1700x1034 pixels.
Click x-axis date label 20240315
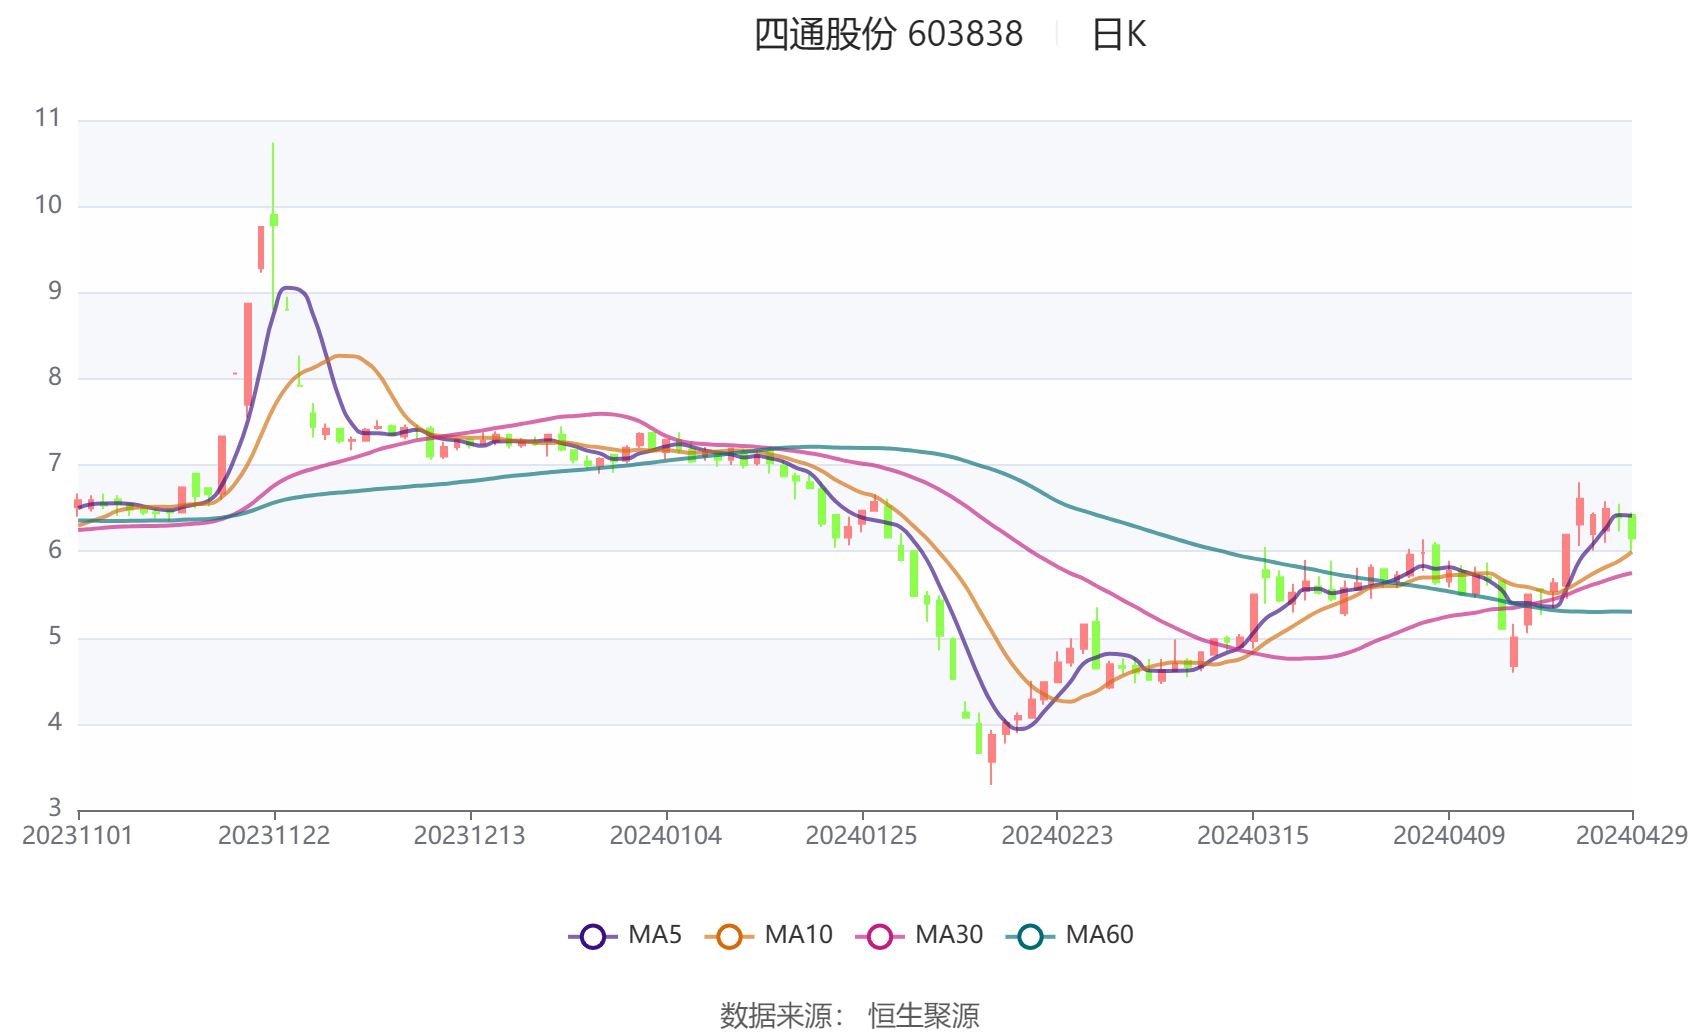pos(1253,836)
